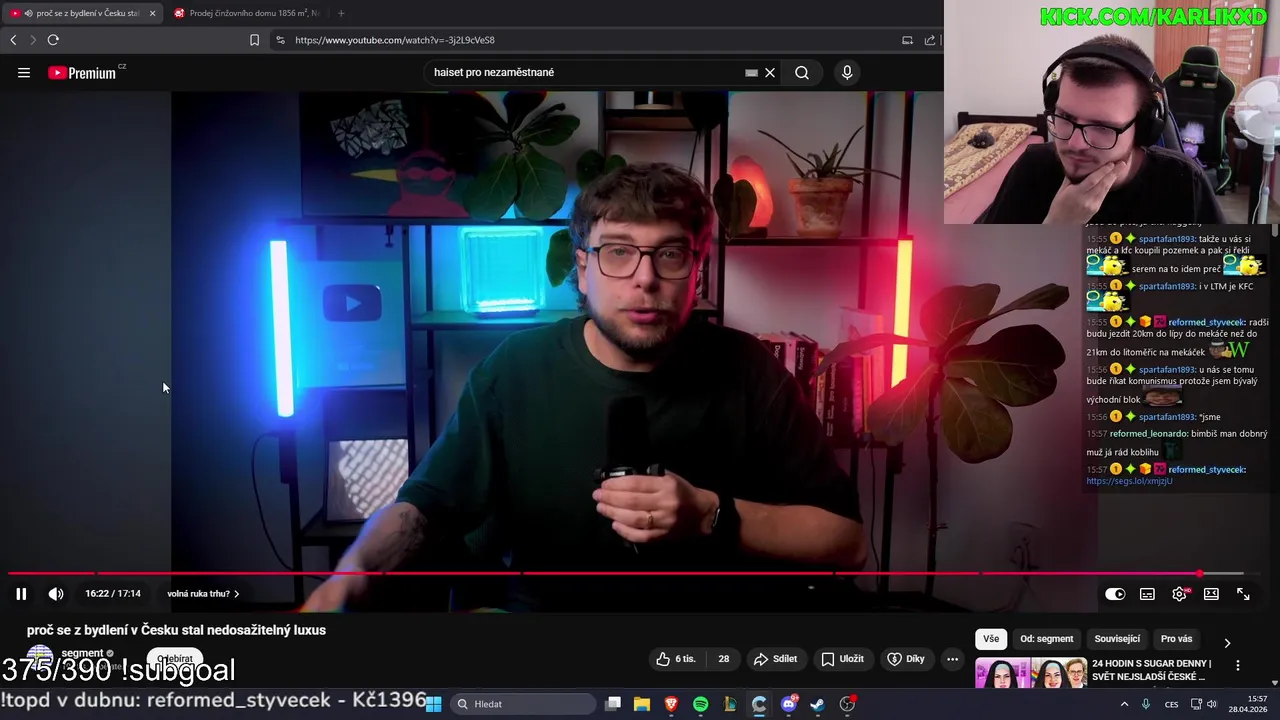This screenshot has width=1280, height=720.
Task: Open File Explorer from the taskbar
Action: [x=642, y=704]
